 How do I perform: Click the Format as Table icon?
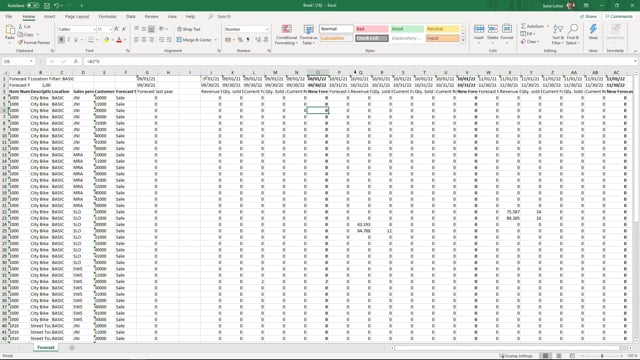point(309,35)
